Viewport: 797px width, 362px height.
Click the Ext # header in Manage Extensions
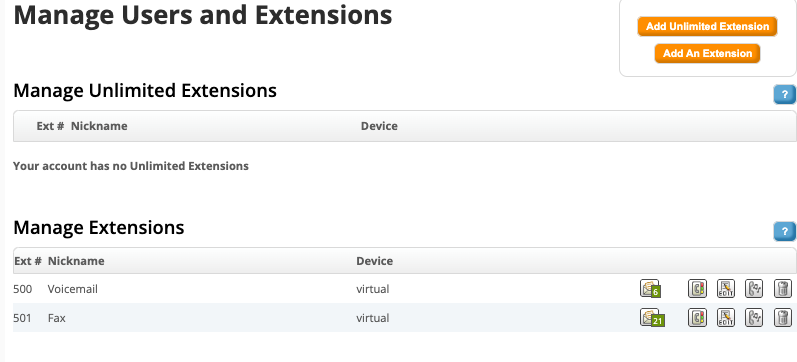coord(28,261)
